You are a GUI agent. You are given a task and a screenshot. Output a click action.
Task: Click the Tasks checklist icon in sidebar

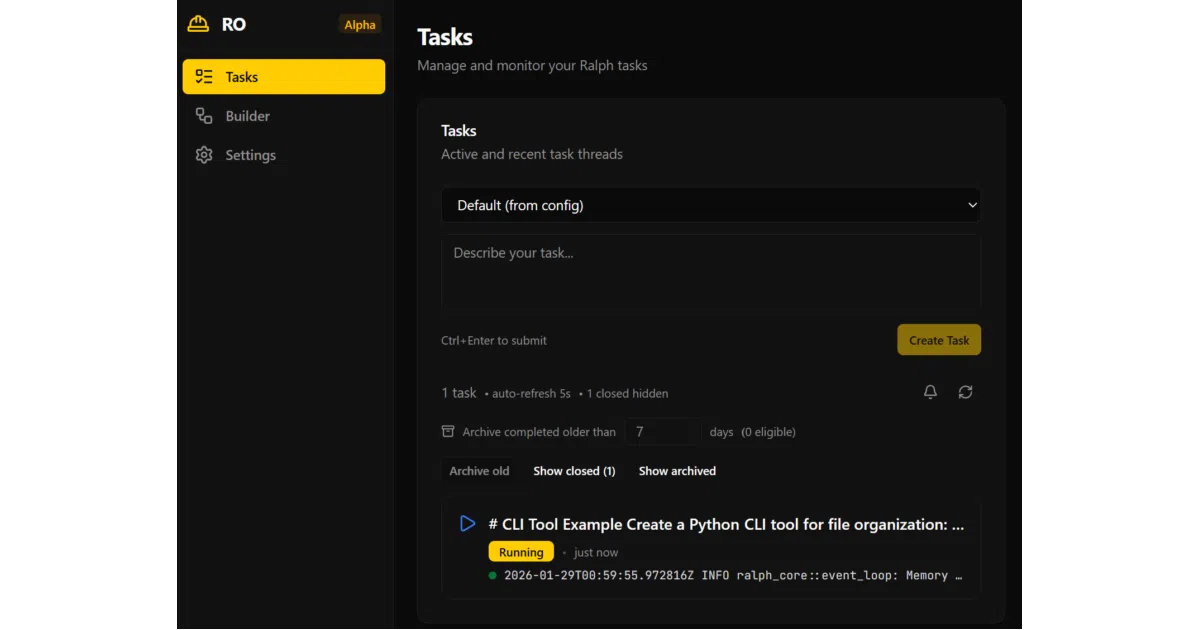204,77
